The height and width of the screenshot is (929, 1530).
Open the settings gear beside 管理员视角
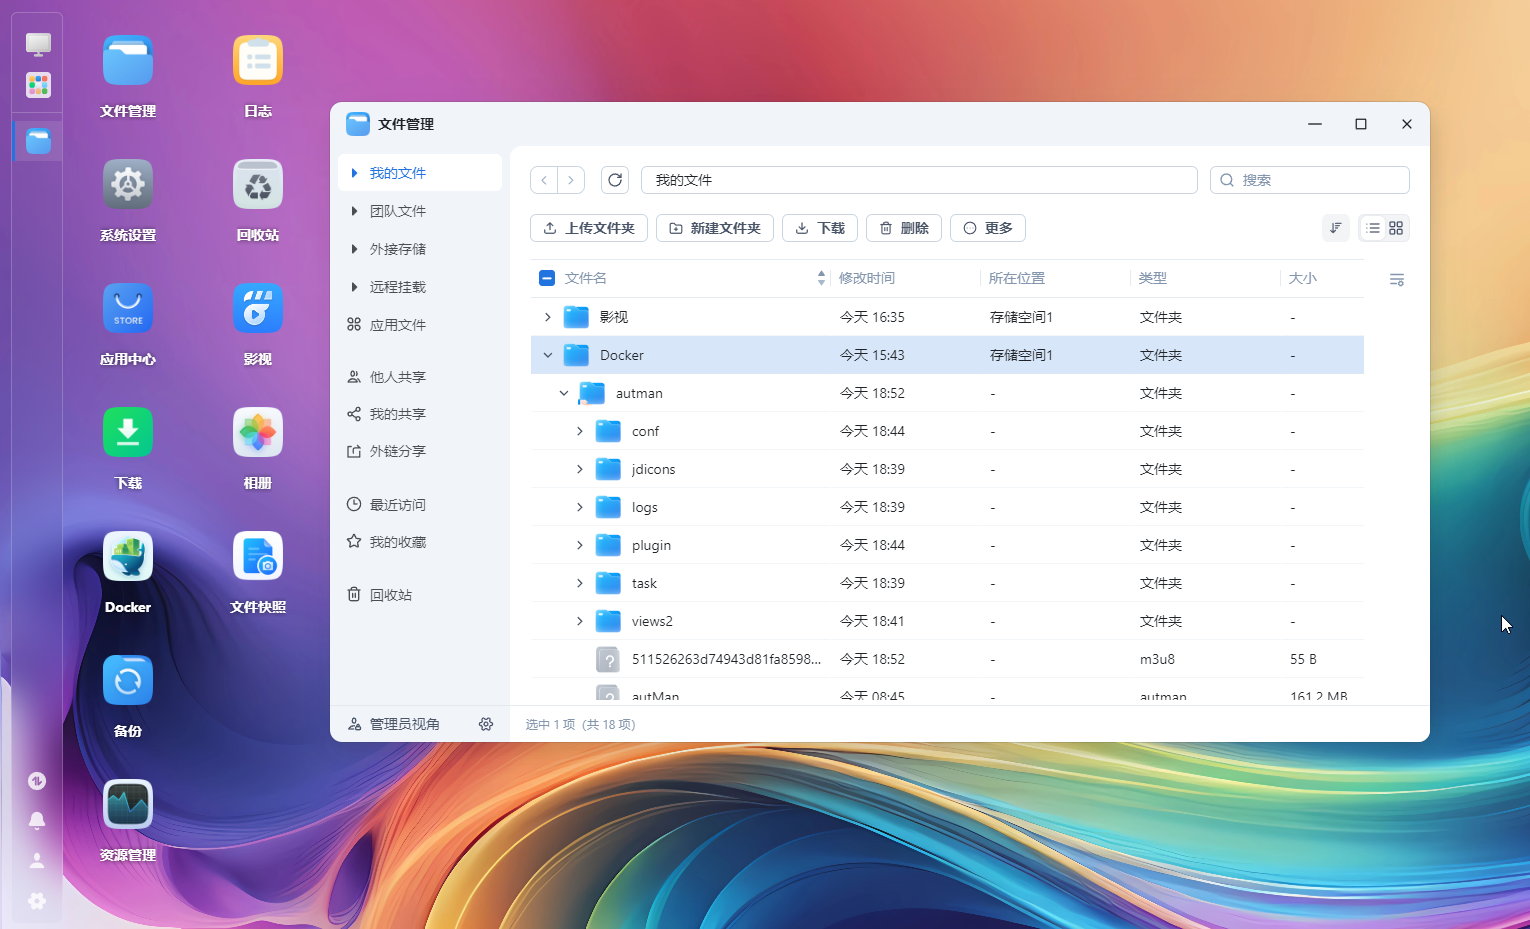tap(486, 724)
